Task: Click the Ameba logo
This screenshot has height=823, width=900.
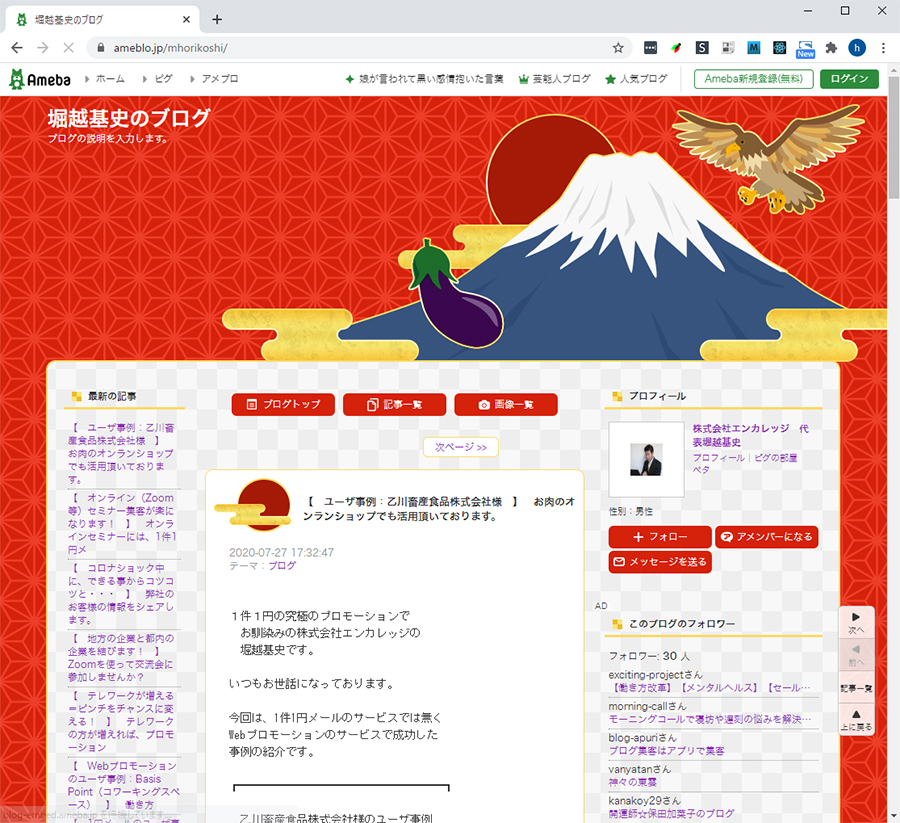Action: pyautogui.click(x=40, y=79)
